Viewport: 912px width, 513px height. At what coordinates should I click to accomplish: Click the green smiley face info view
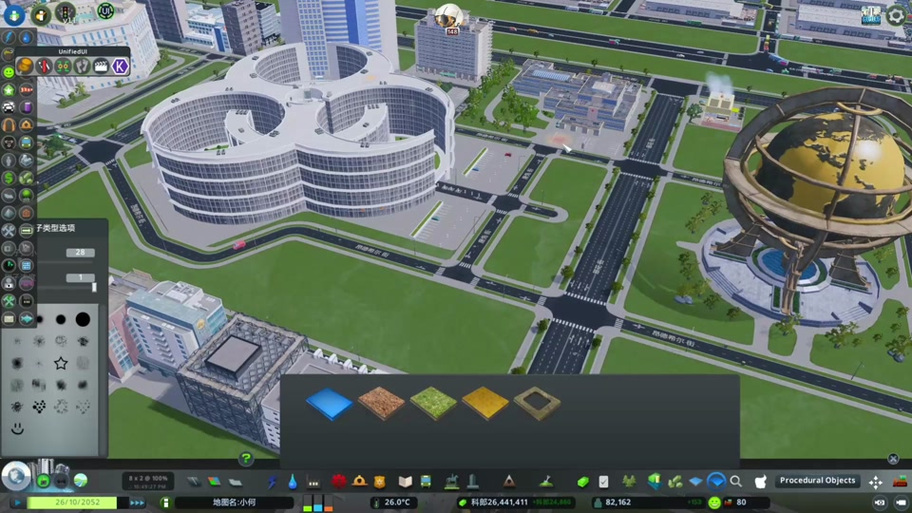pyautogui.click(x=9, y=72)
